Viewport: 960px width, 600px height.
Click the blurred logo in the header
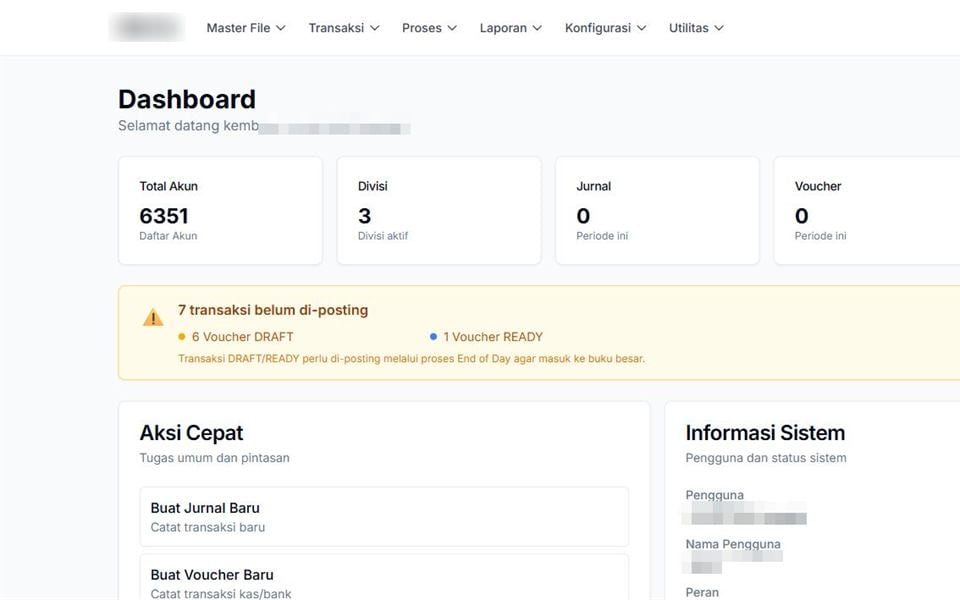click(146, 28)
